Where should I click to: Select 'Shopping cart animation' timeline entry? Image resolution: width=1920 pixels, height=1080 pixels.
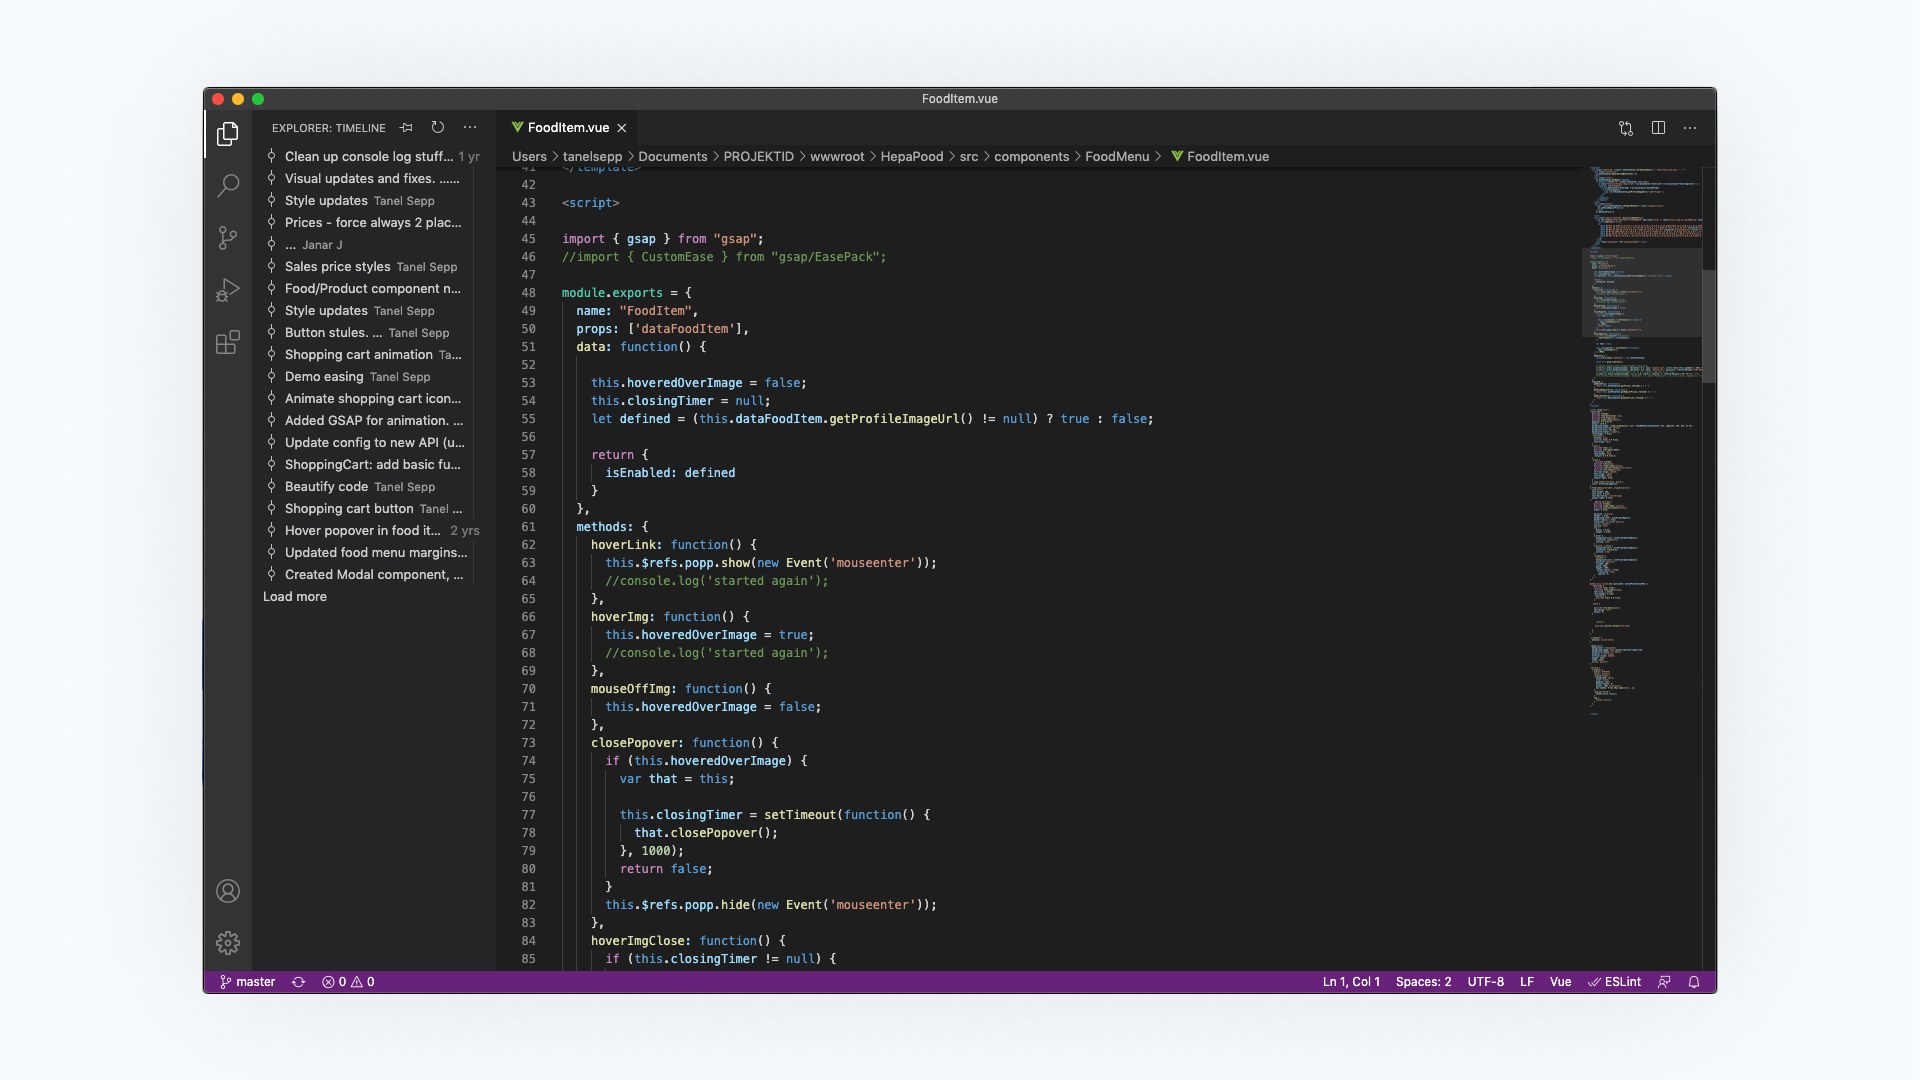(x=358, y=355)
